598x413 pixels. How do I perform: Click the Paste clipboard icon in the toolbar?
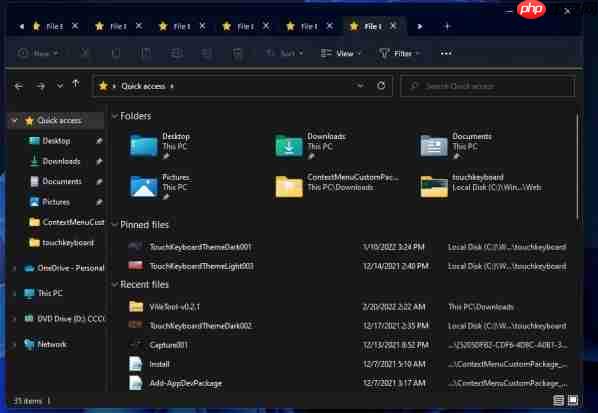(x=146, y=53)
